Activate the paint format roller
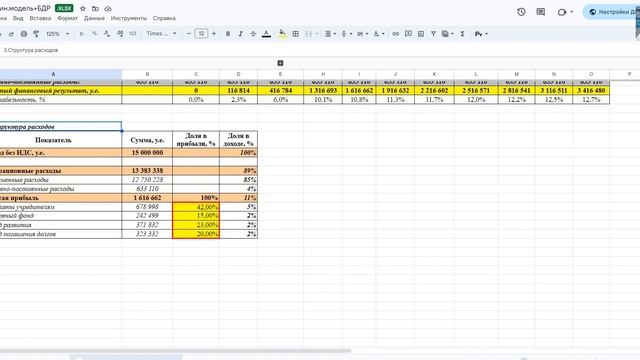Viewport: 640px width, 360px height. (x=36, y=34)
